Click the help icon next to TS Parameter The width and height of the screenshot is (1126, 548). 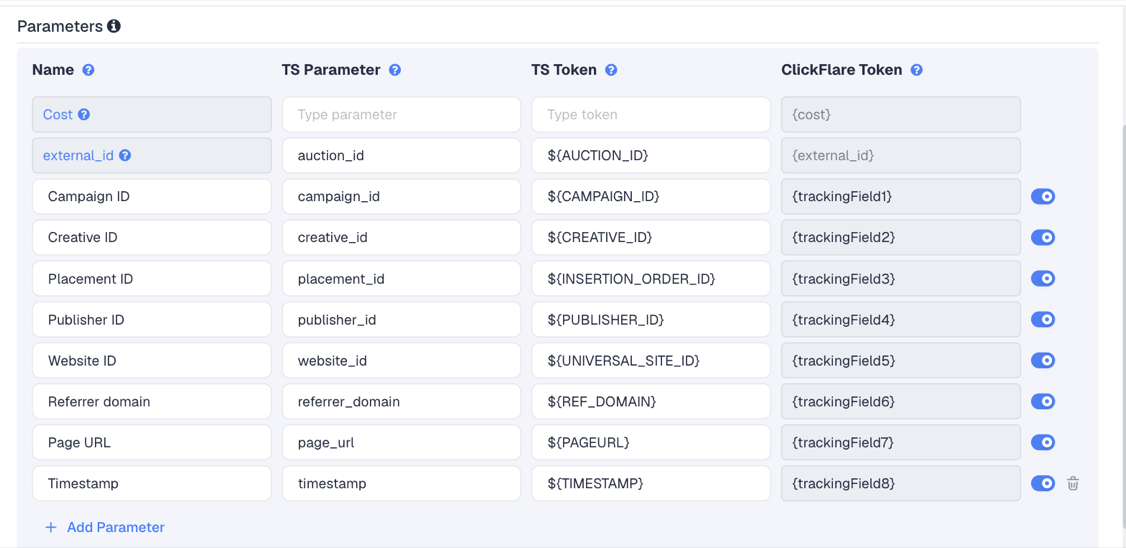pos(394,70)
